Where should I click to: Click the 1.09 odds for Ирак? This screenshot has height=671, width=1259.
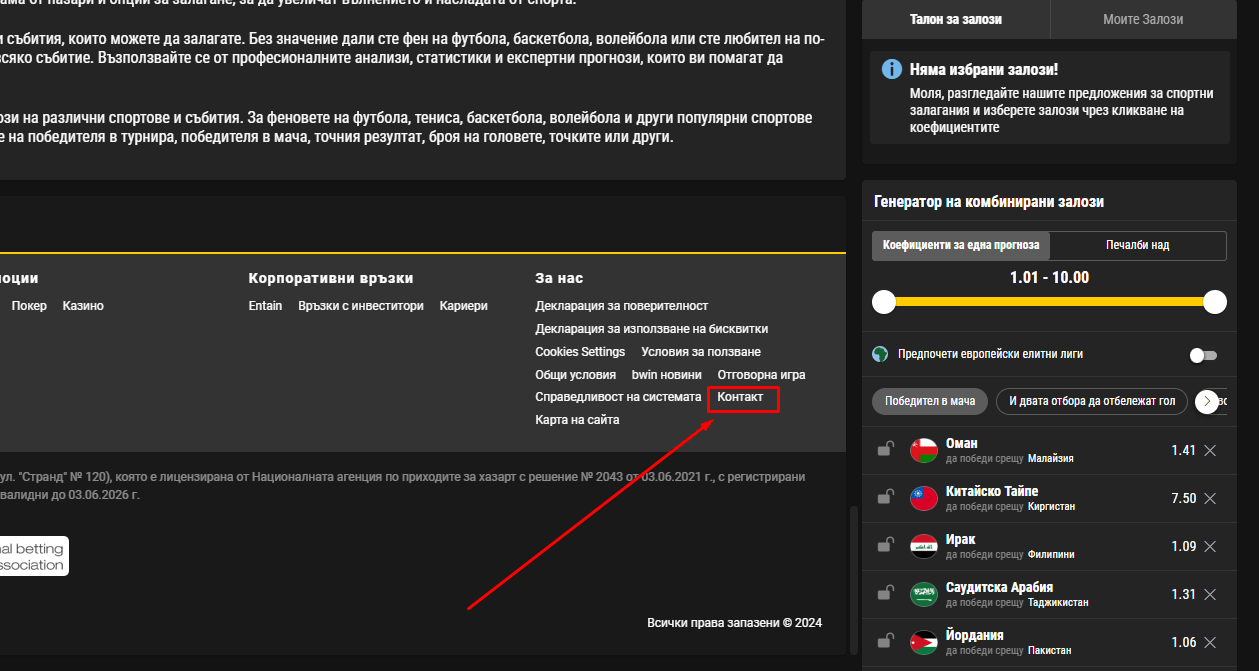coord(1184,547)
